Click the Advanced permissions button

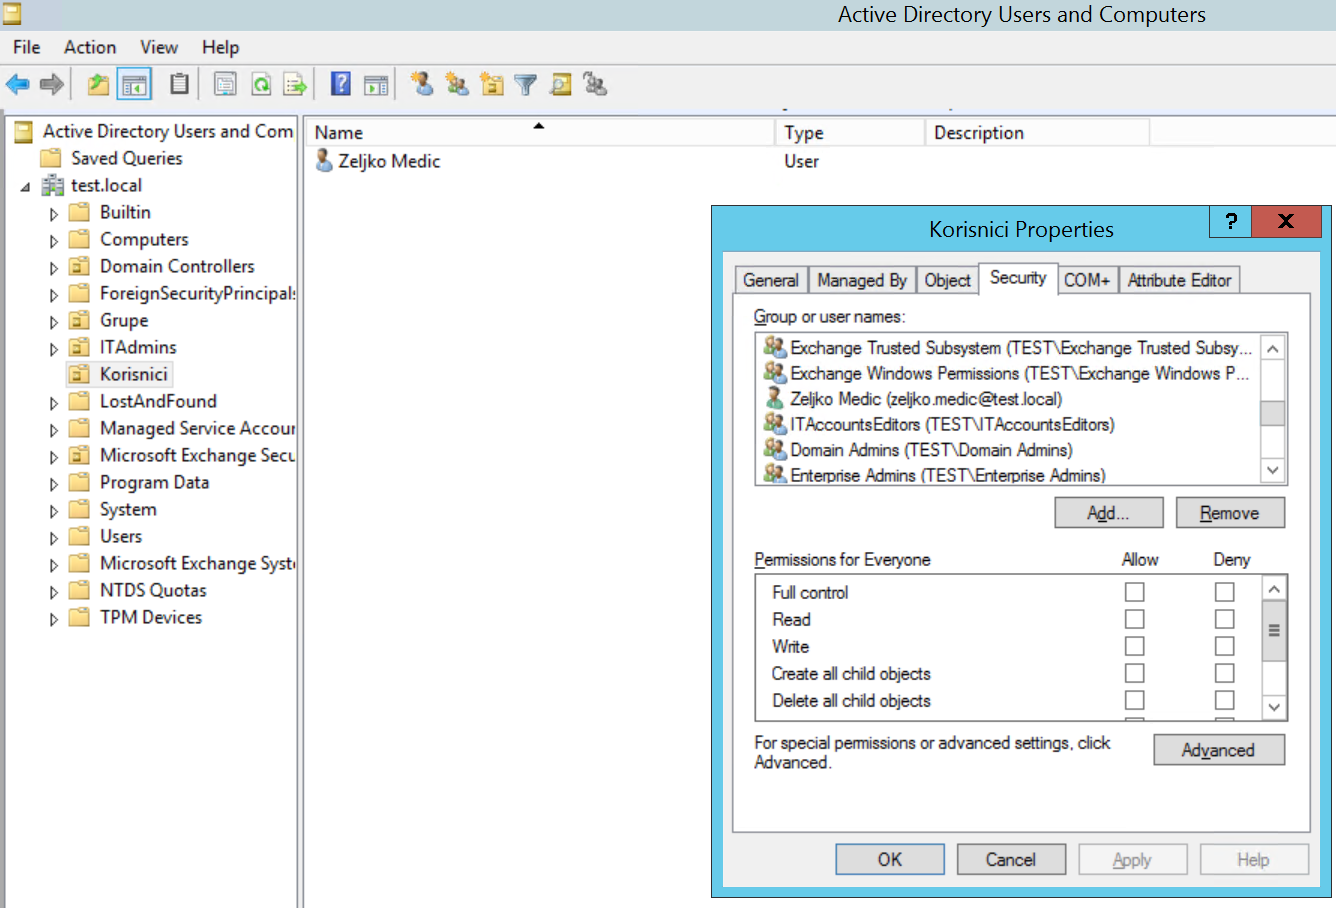pos(1219,750)
